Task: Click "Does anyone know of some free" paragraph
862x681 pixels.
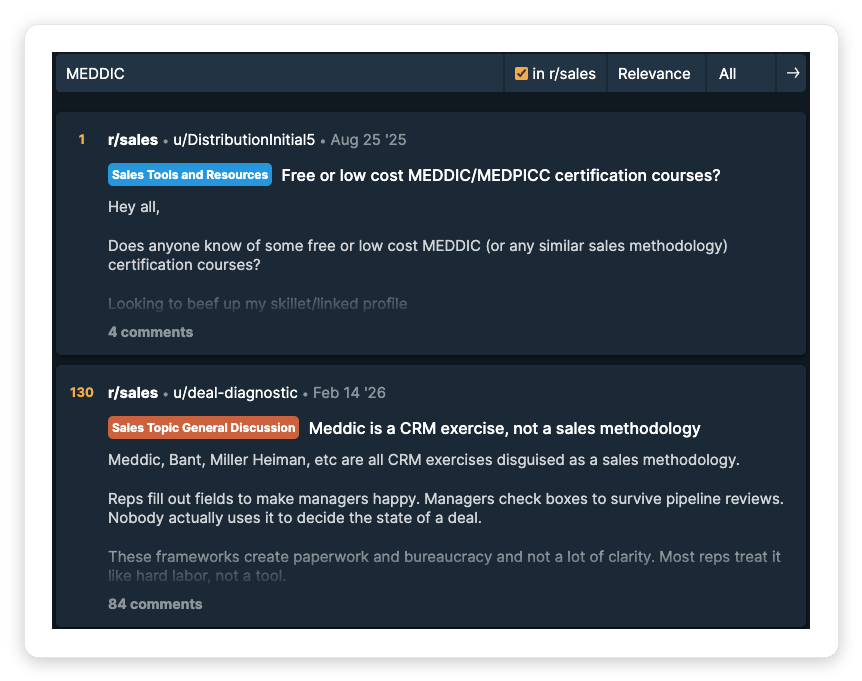Action: pyautogui.click(x=418, y=255)
